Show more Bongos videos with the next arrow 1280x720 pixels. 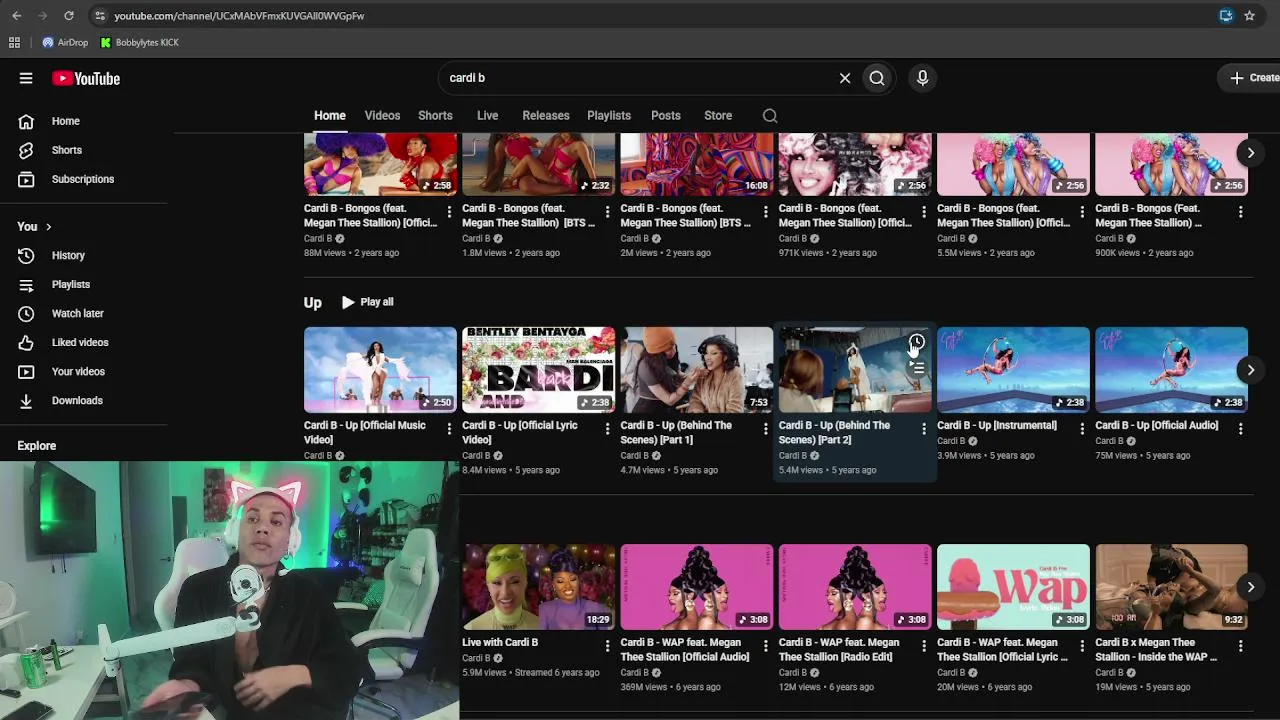coord(1250,153)
